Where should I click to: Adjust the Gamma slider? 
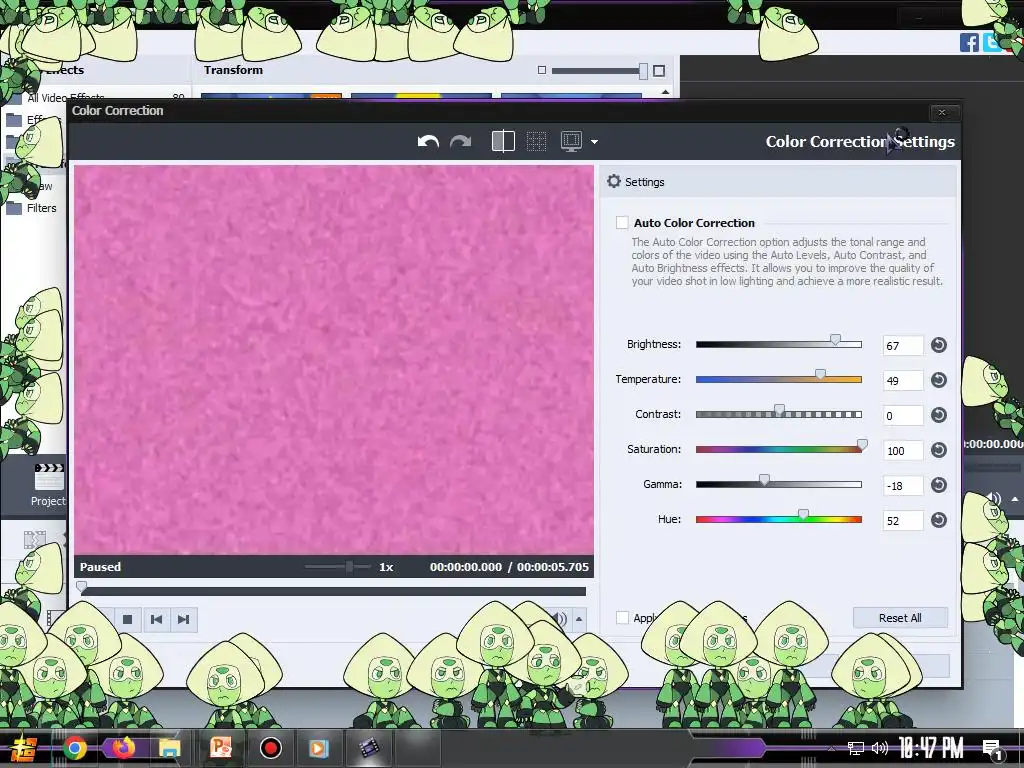[778, 484]
